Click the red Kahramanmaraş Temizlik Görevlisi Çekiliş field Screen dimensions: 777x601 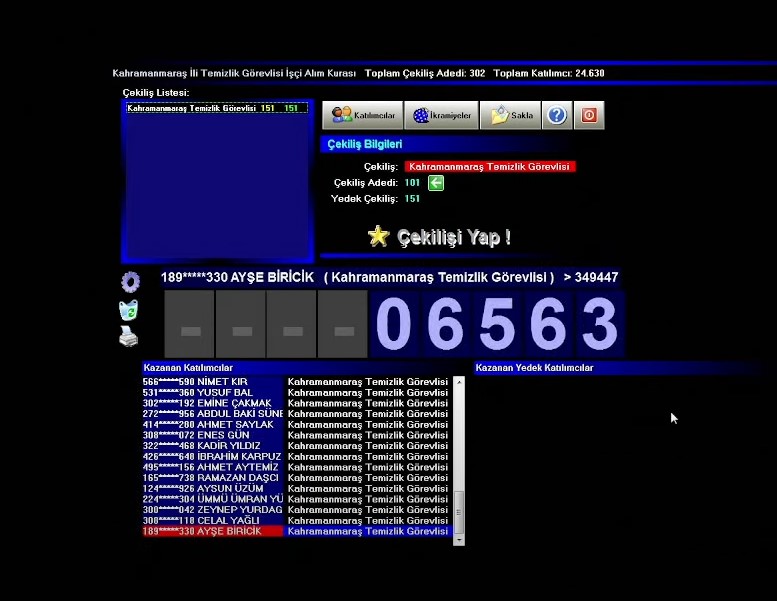coord(489,167)
